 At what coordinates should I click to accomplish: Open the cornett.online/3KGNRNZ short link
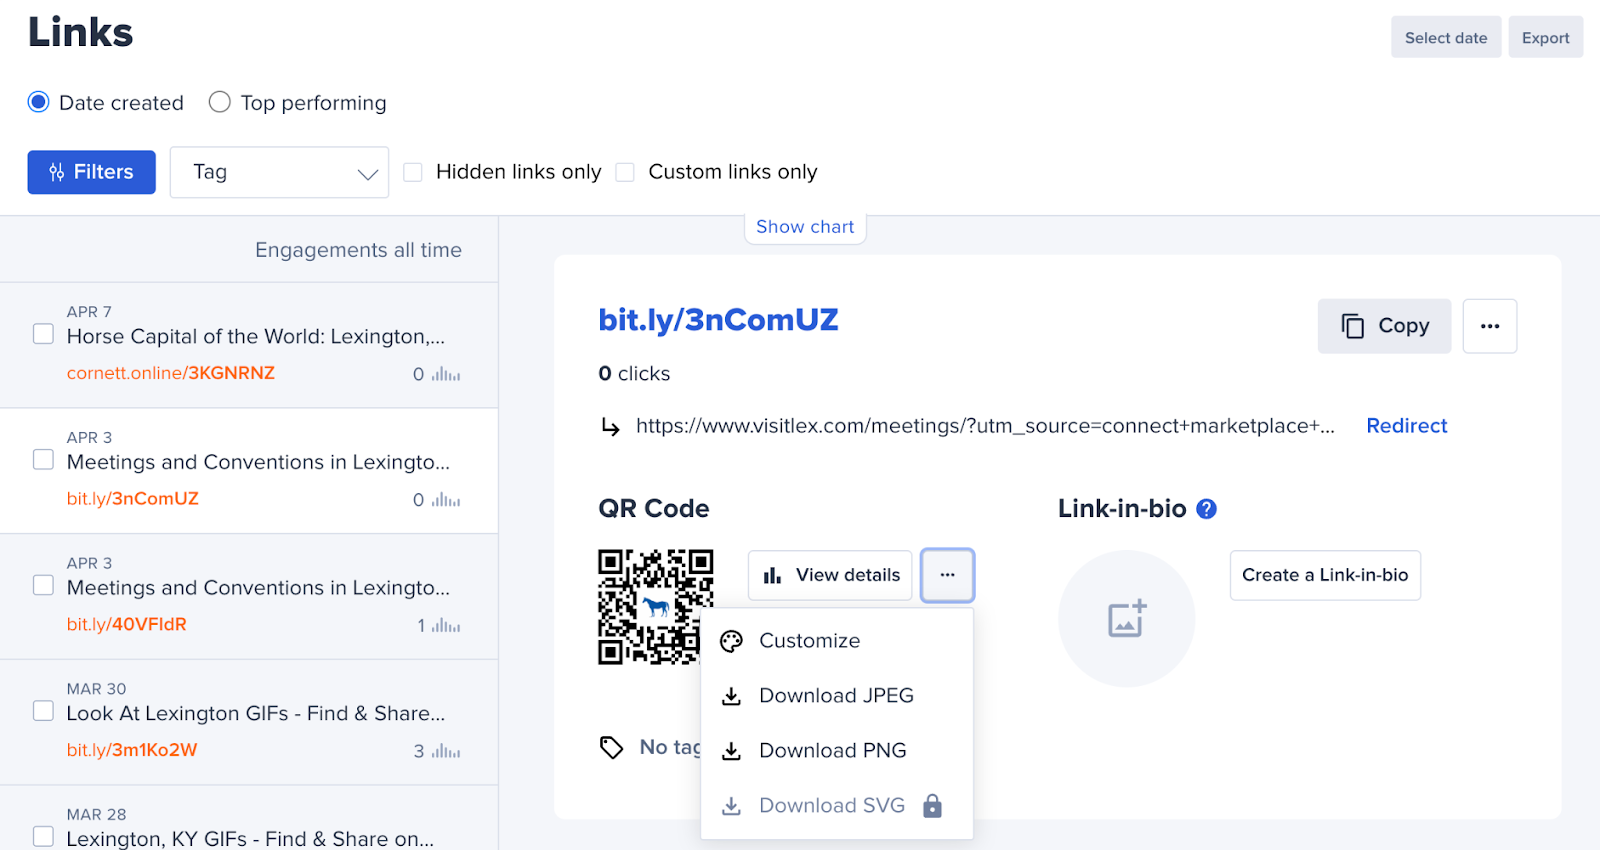(x=171, y=373)
